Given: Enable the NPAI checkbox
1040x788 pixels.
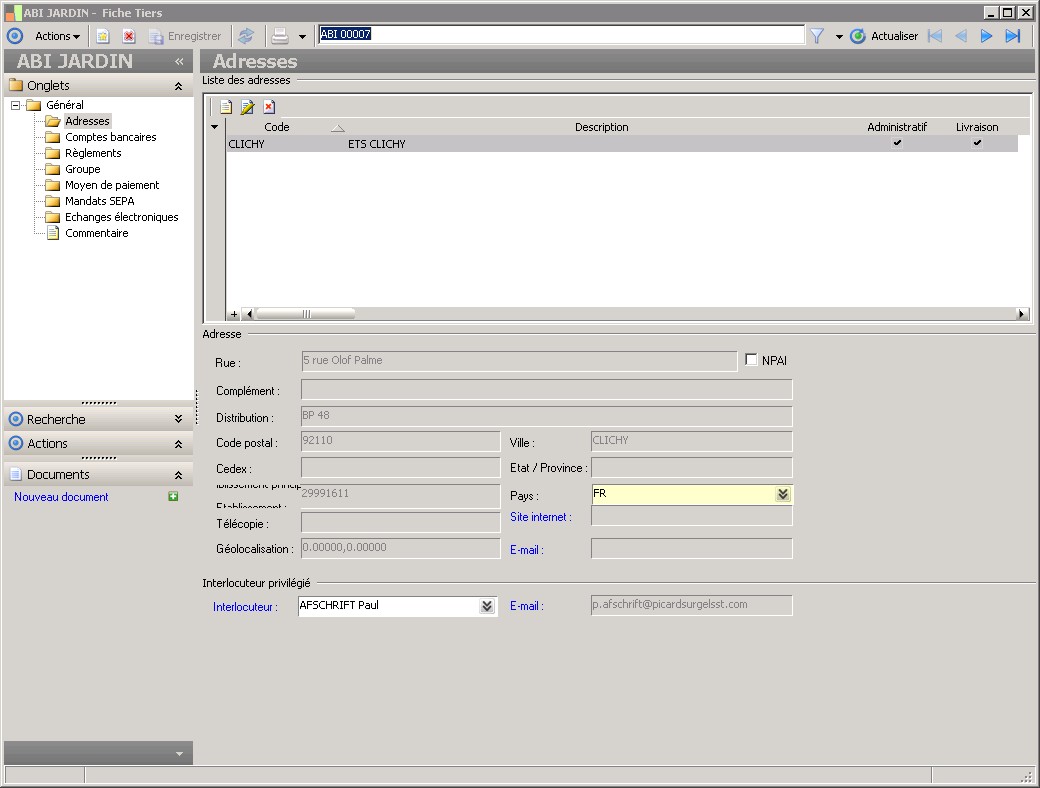Looking at the screenshot, I should (x=752, y=360).
